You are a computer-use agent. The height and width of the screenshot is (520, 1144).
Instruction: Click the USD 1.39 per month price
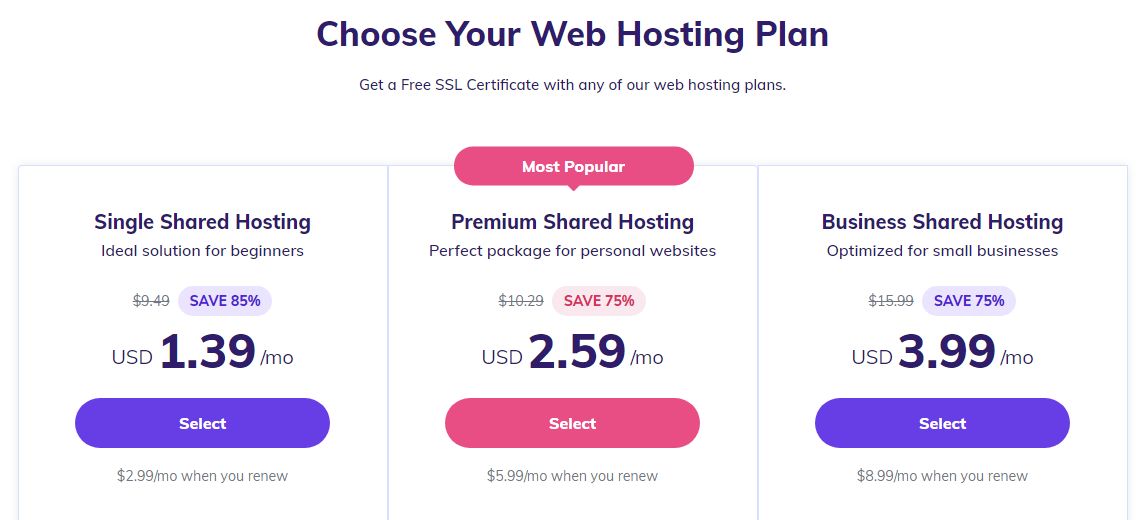tap(207, 353)
